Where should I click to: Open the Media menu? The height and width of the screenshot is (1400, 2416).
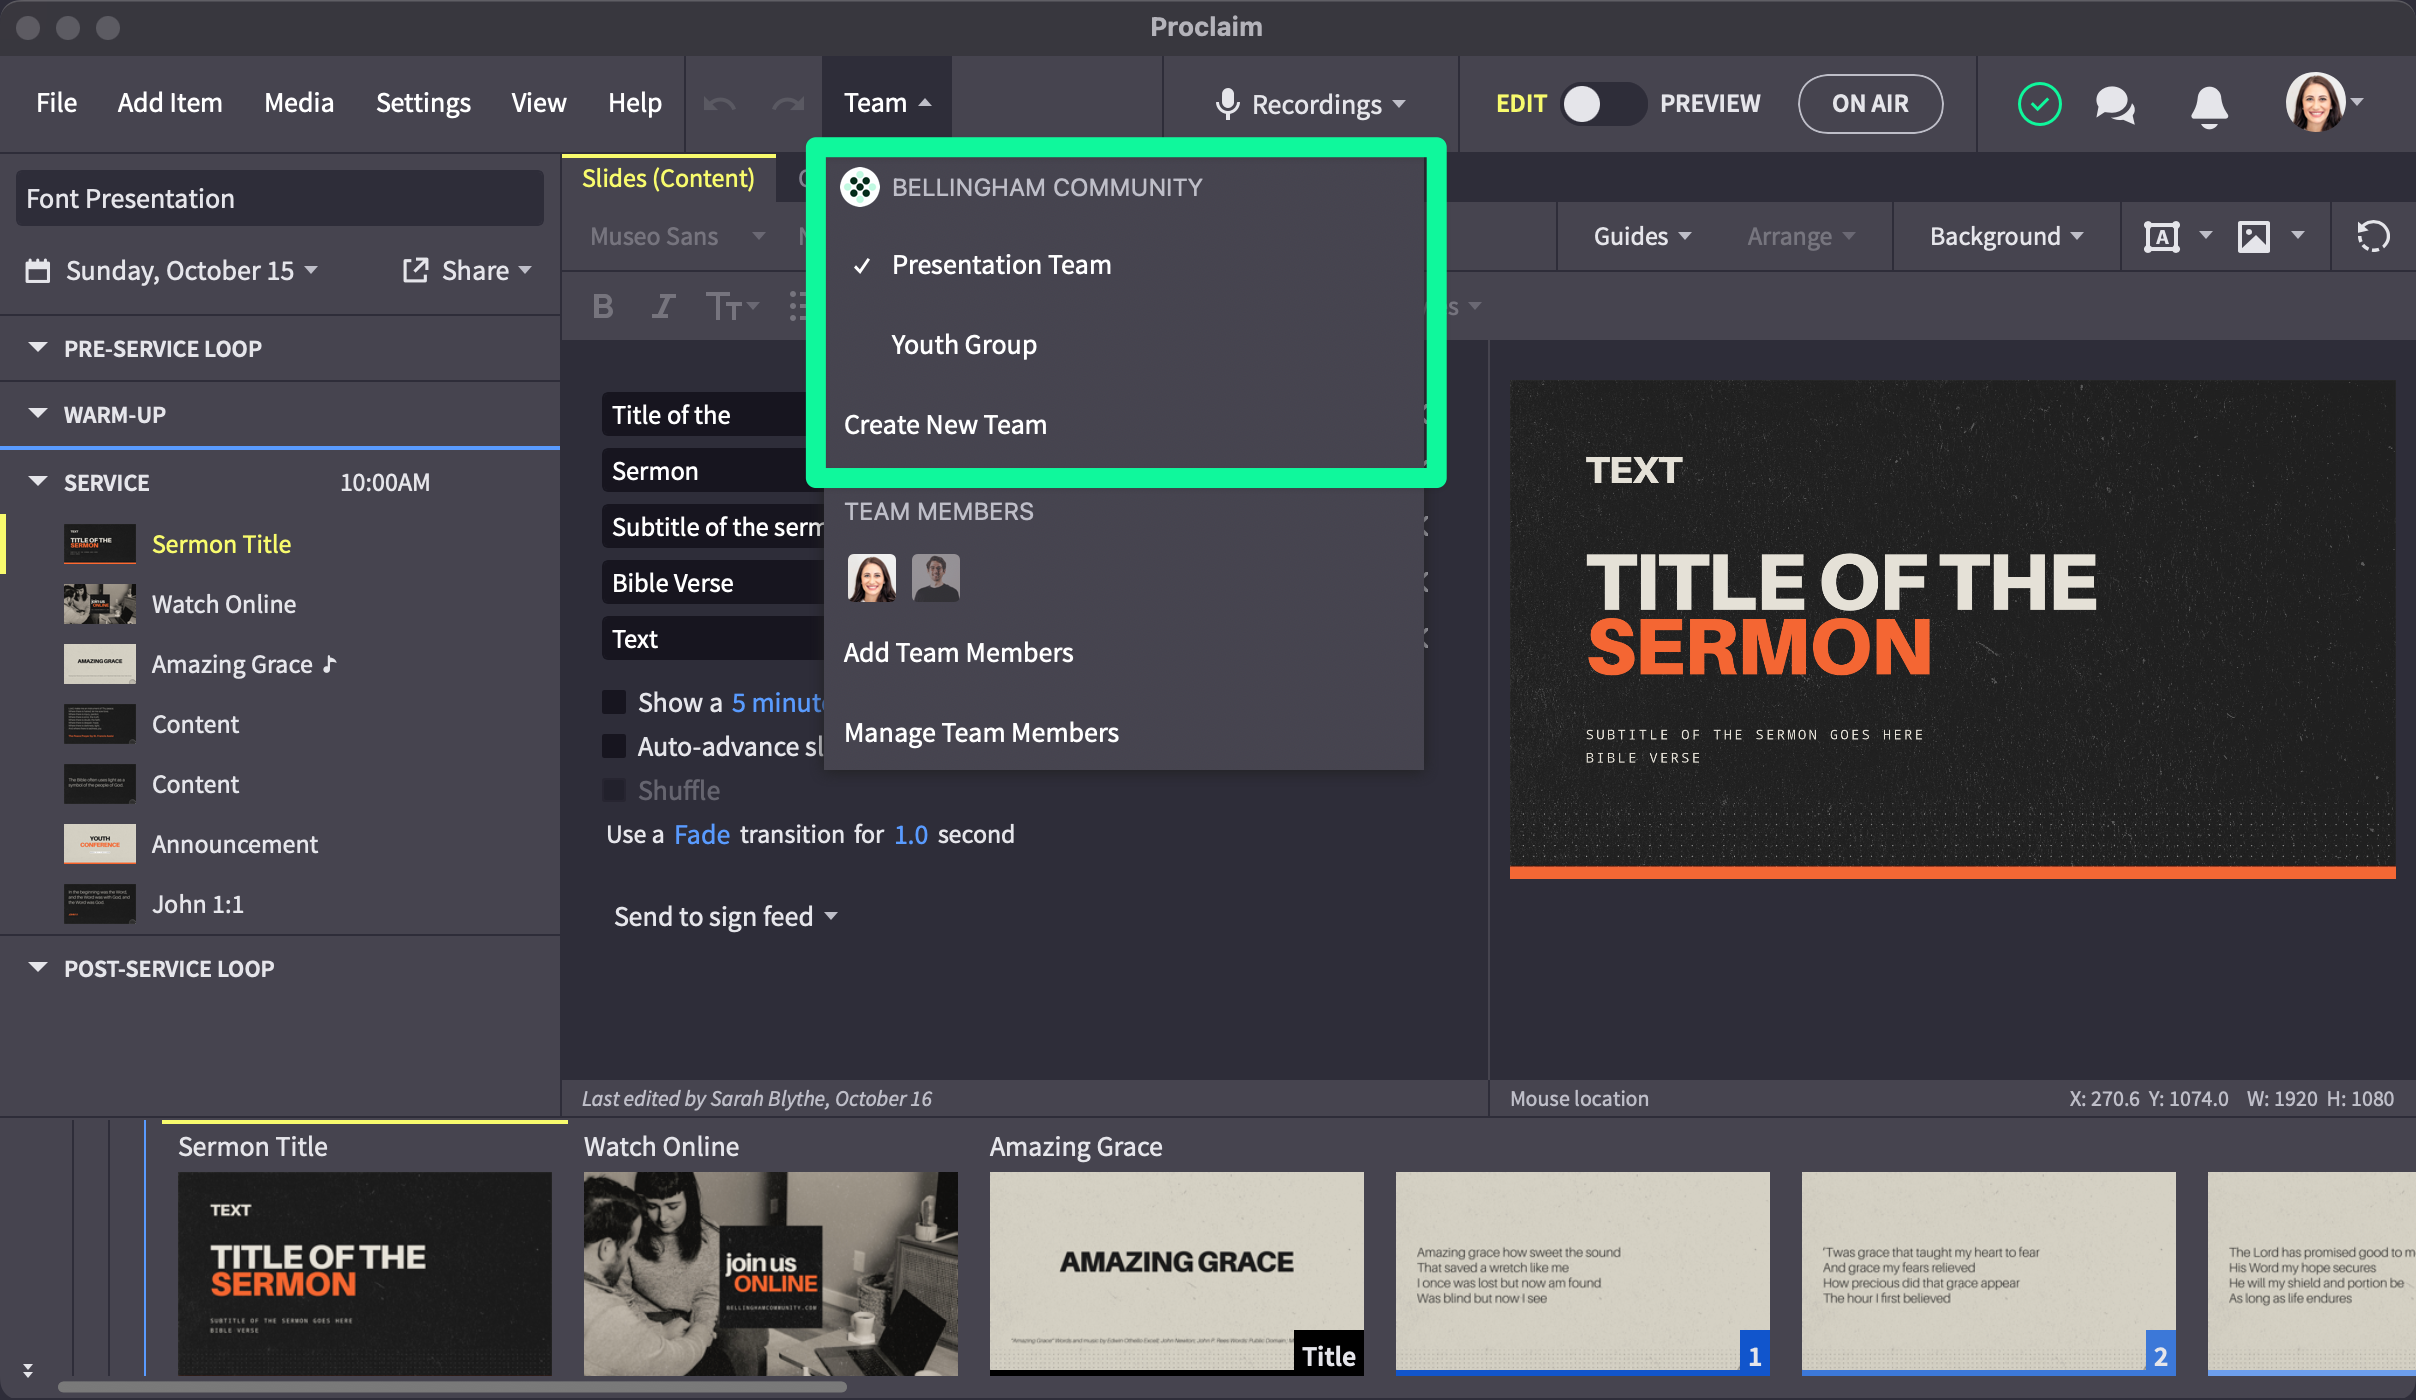click(x=299, y=103)
